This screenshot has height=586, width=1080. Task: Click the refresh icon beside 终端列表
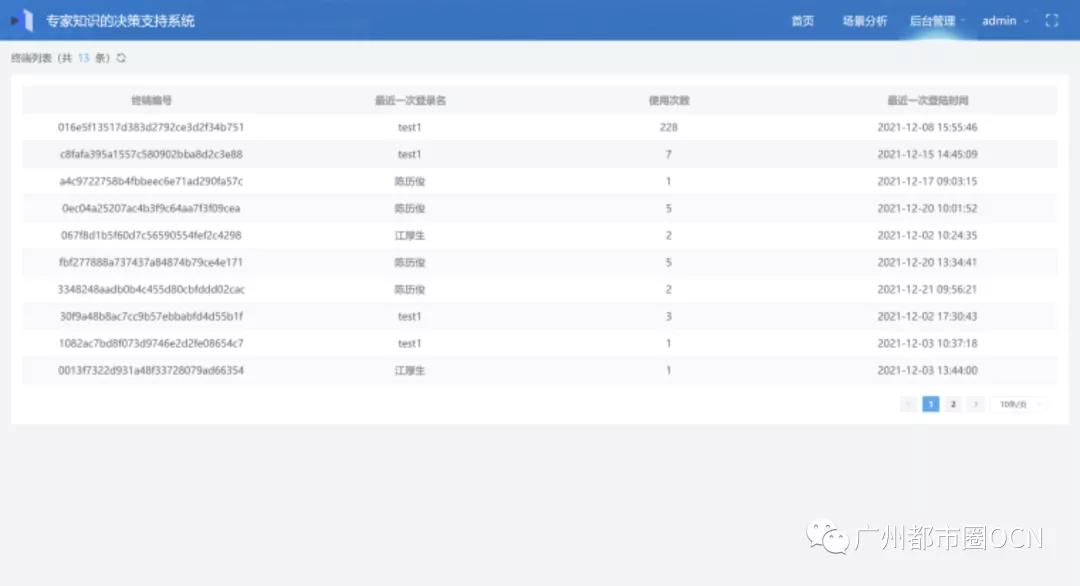[121, 58]
